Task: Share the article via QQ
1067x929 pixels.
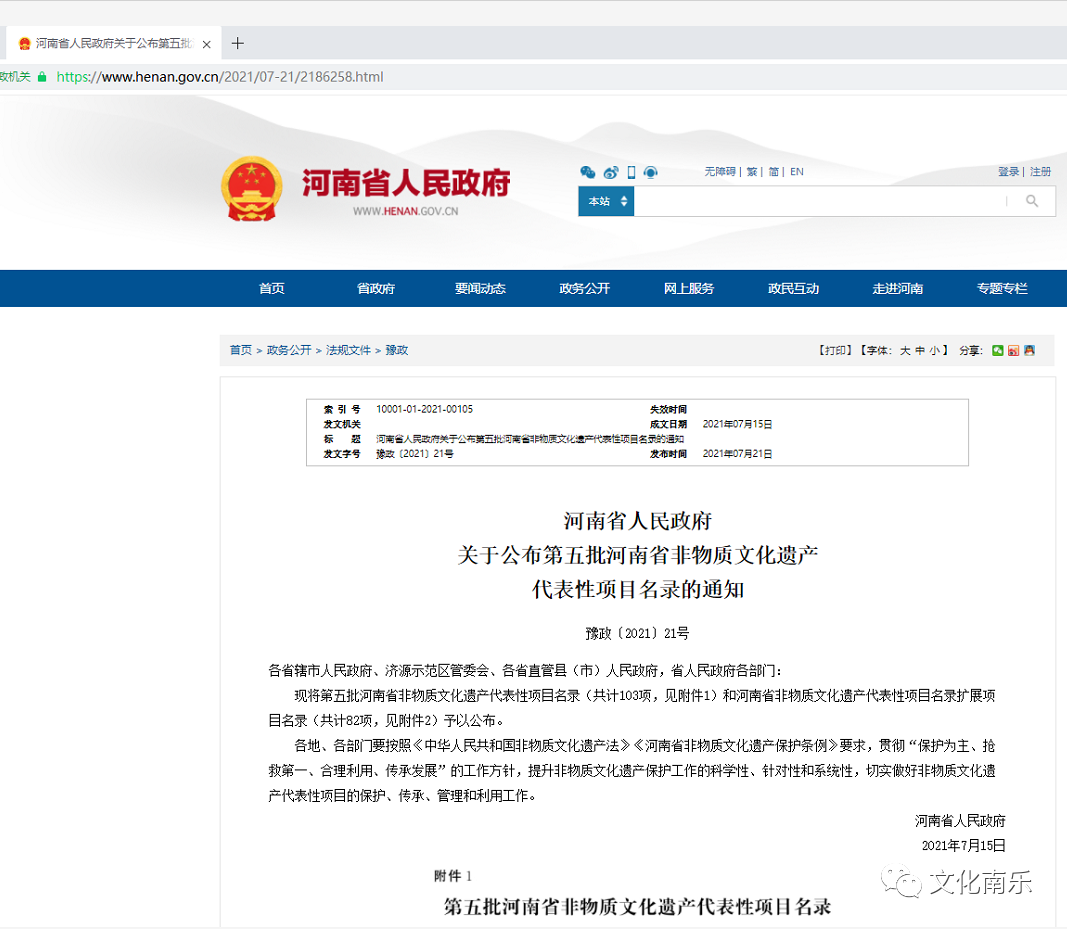Action: tap(1029, 350)
